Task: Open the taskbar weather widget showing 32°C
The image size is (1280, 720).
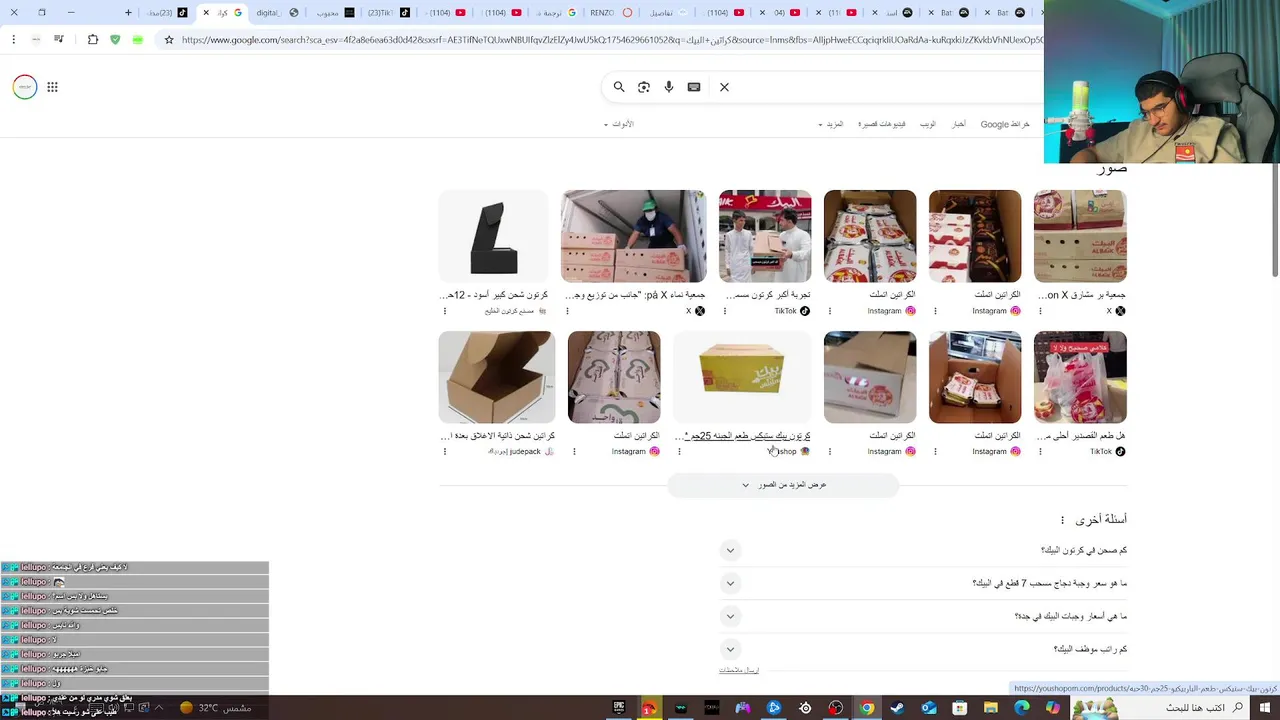Action: click(x=215, y=708)
